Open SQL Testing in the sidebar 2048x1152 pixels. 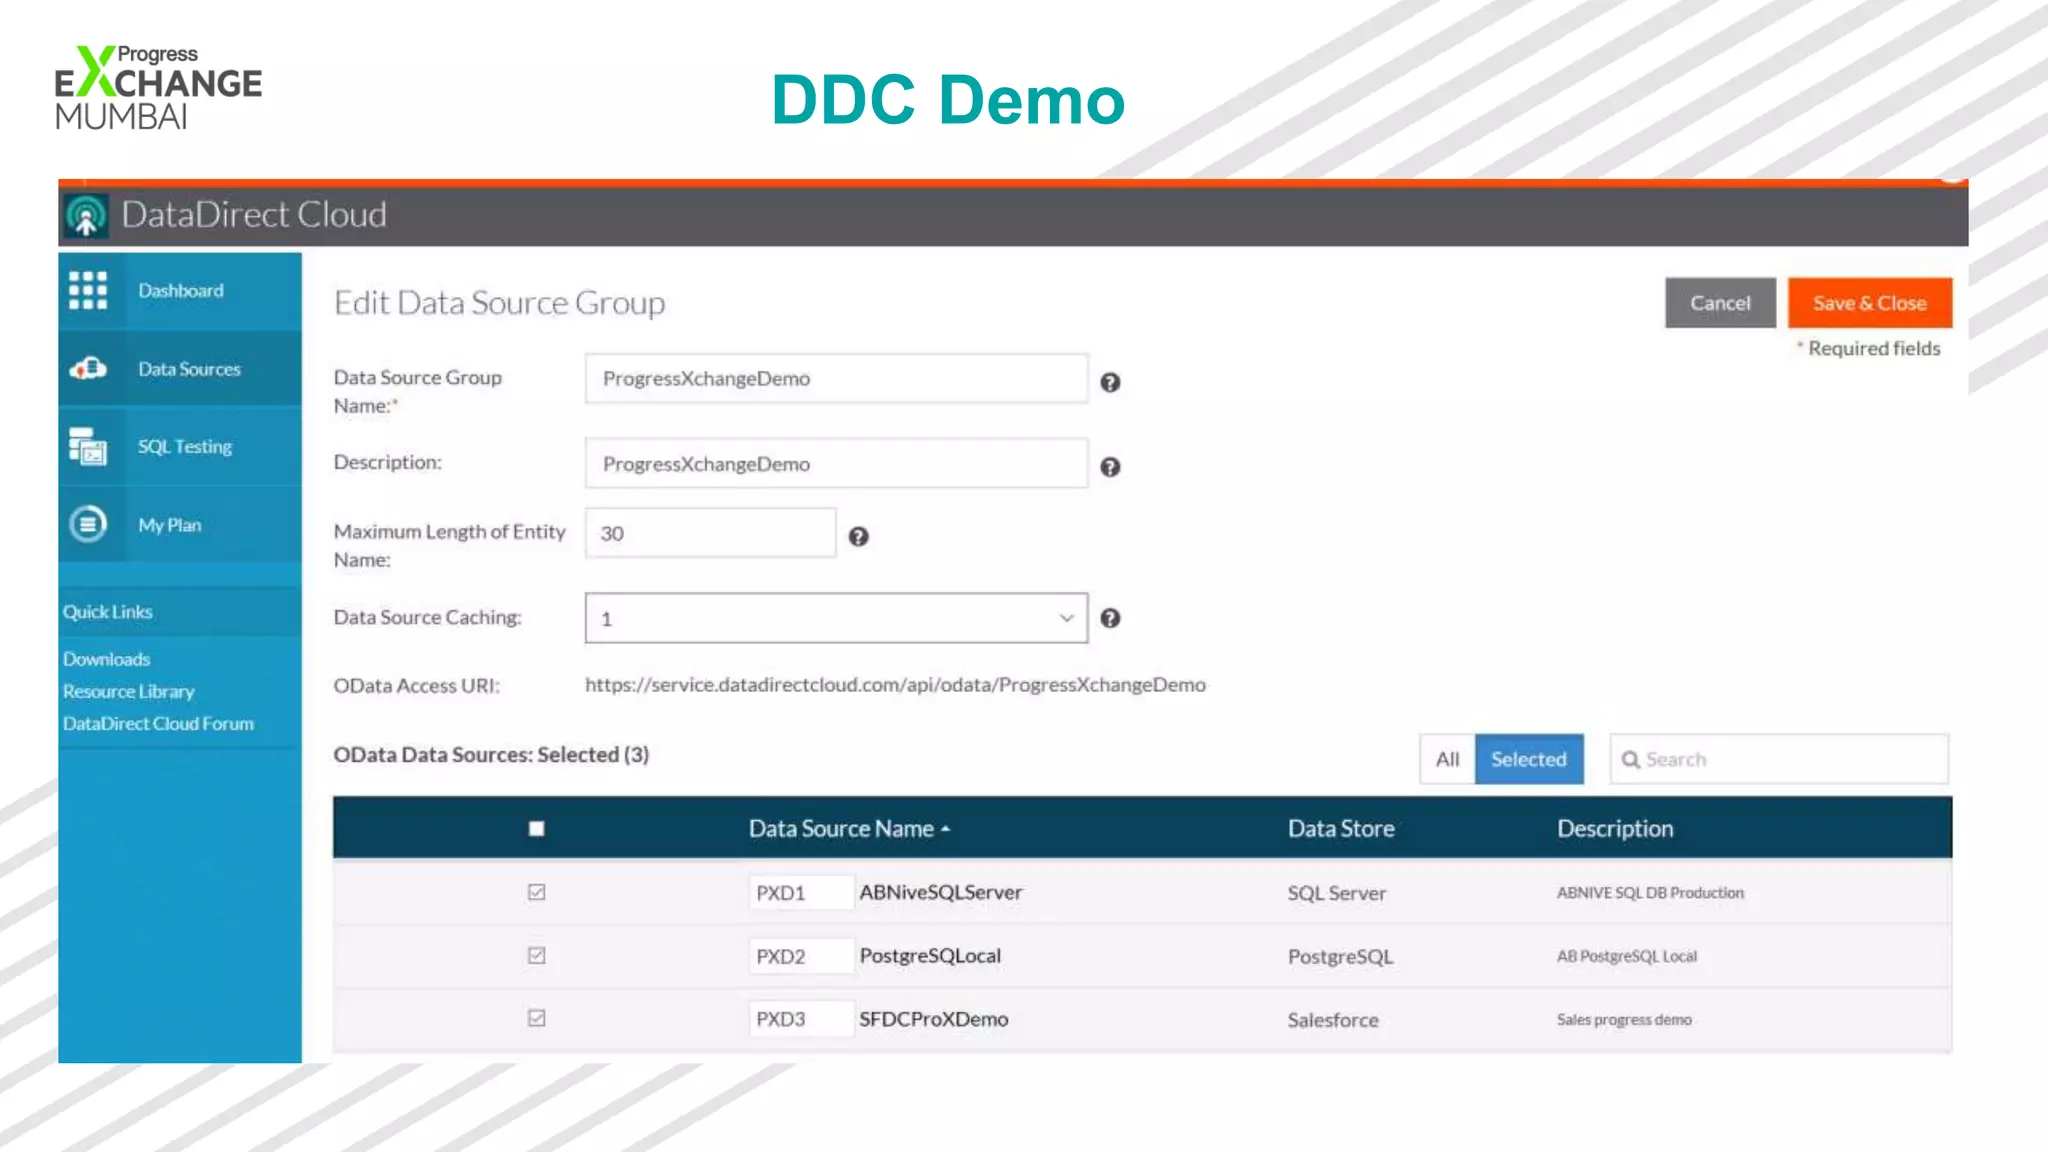(x=180, y=447)
